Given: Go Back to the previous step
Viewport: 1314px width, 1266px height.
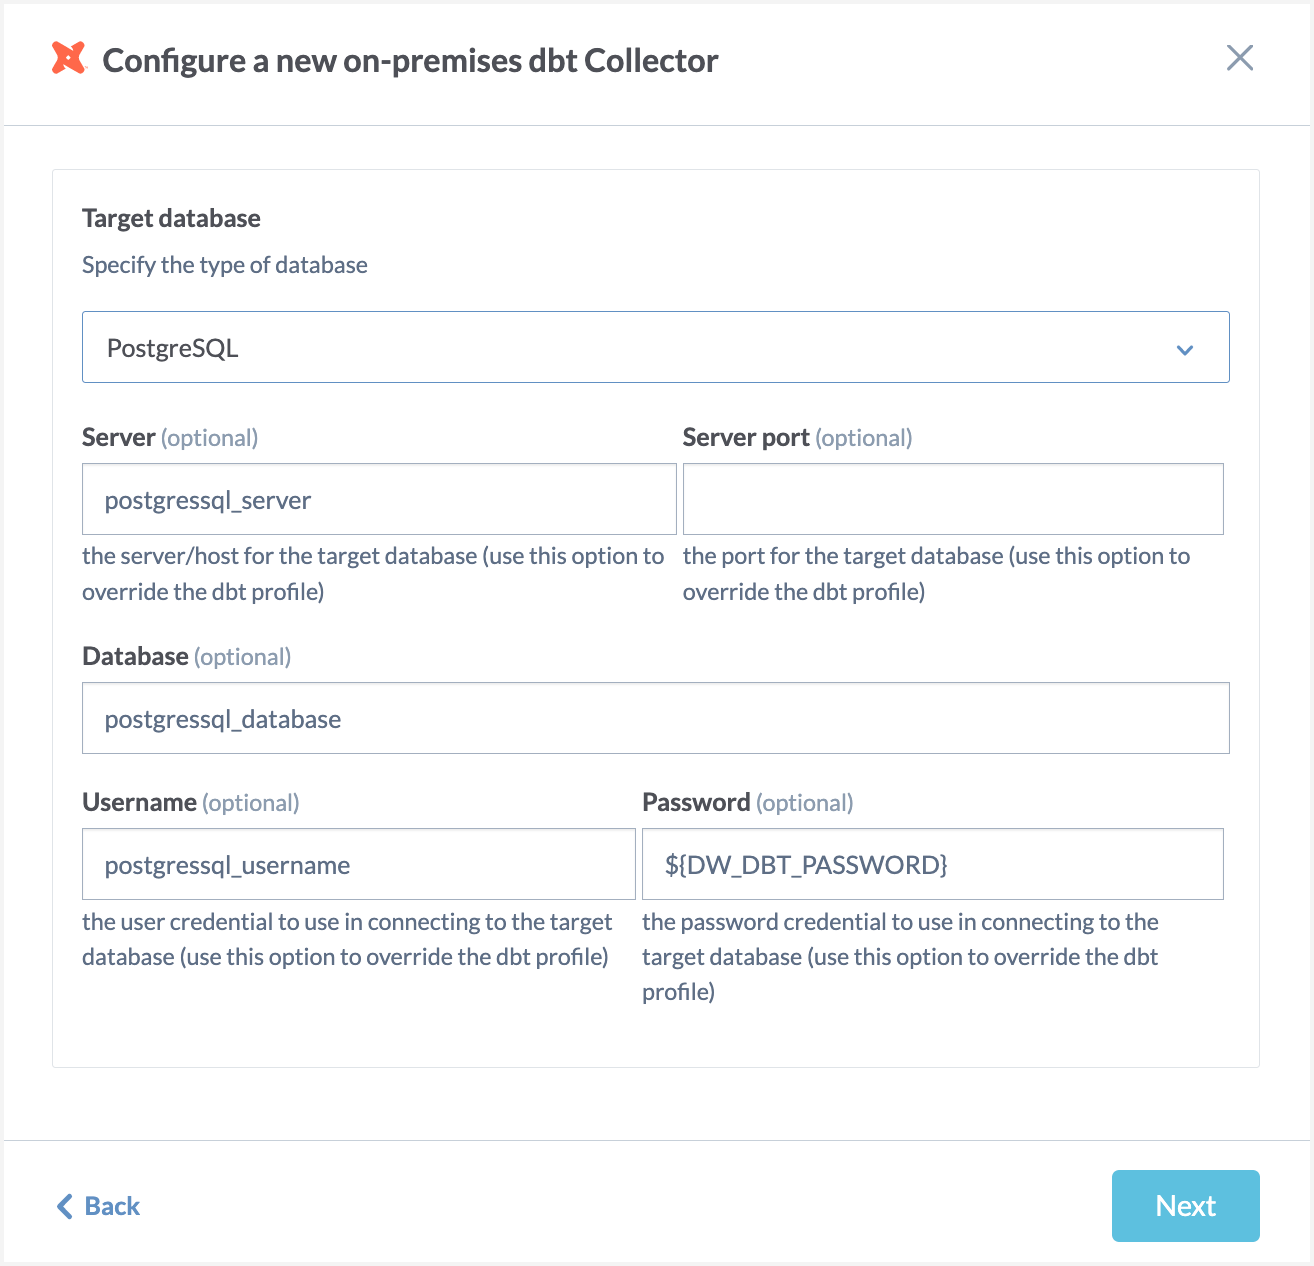Looking at the screenshot, I should click(x=98, y=1206).
